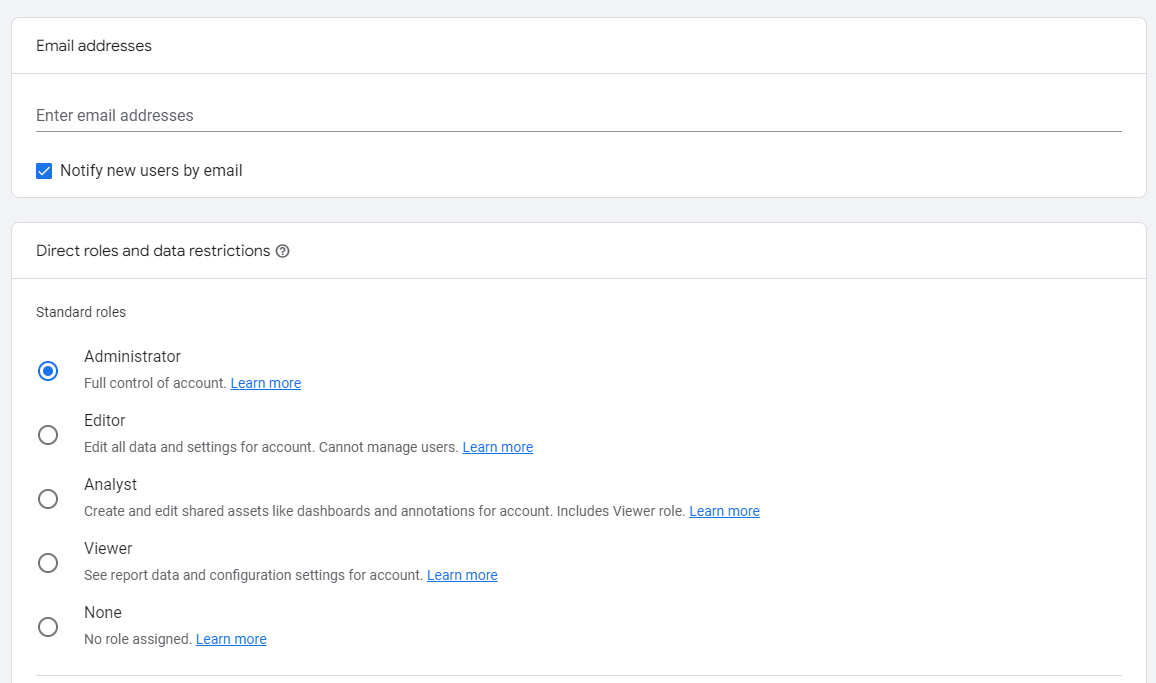Click the Direct roles and data restrictions heading

pos(153,251)
